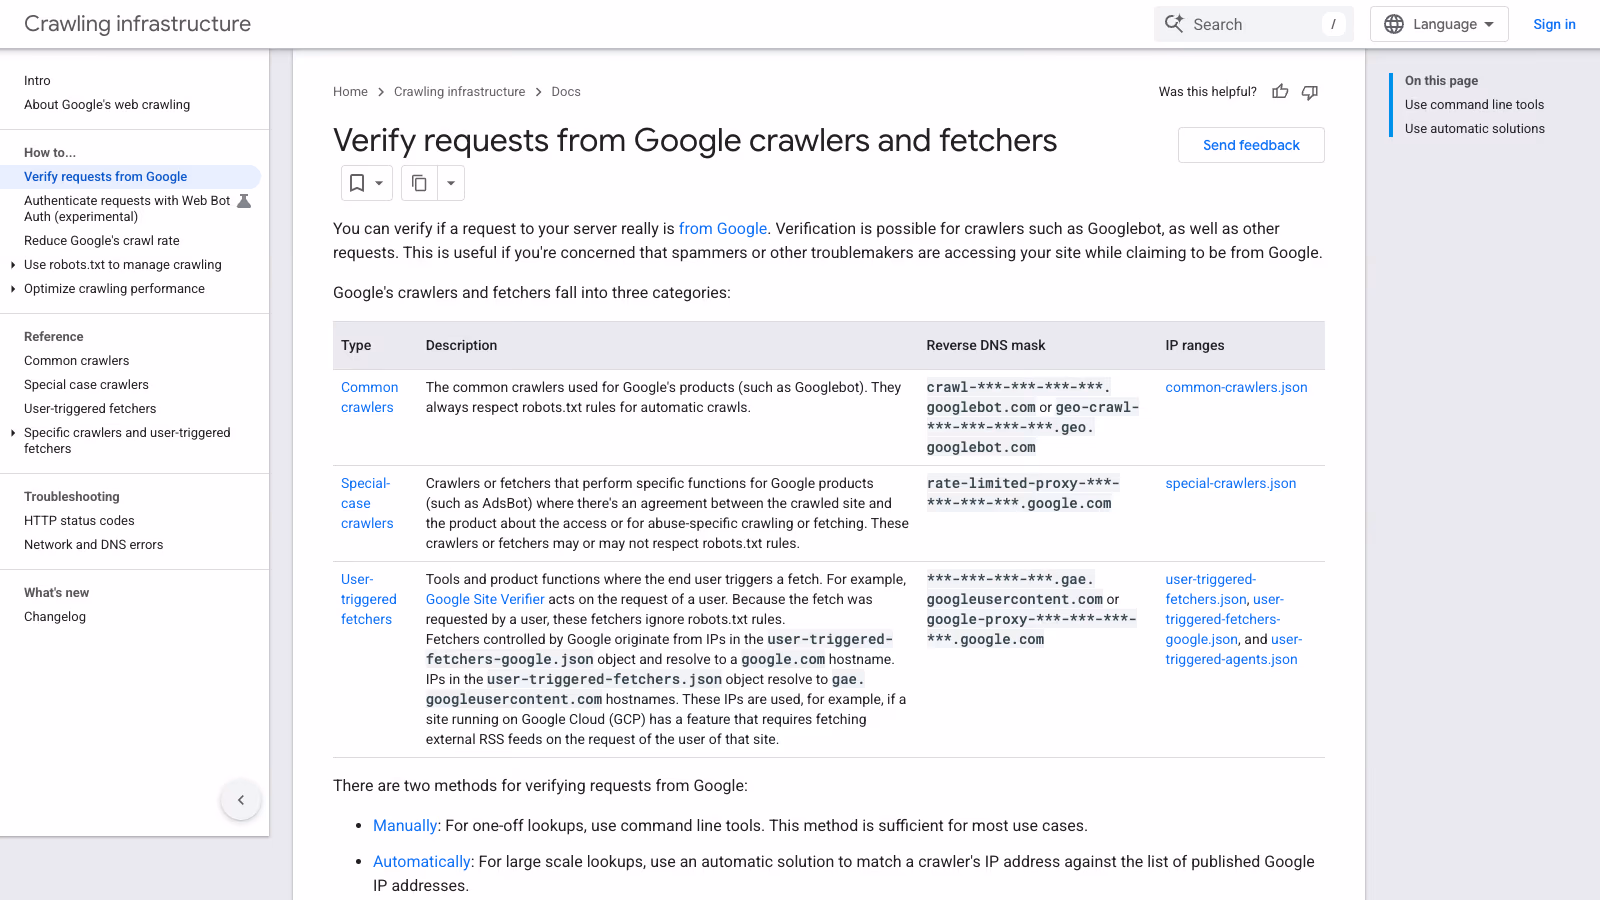The height and width of the screenshot is (900, 1600).
Task: Click the thumbs up helpful icon
Action: click(1280, 92)
